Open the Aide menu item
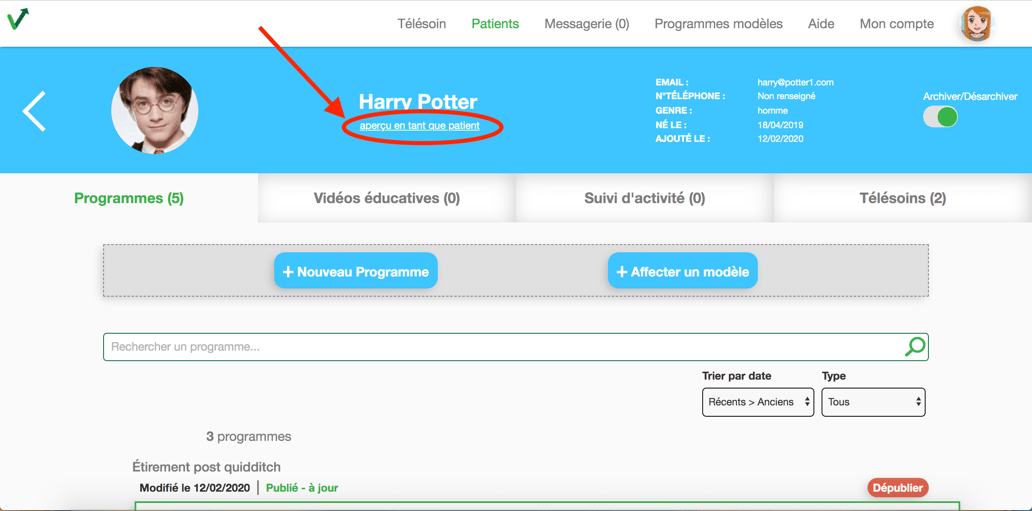1032x511 pixels. (821, 24)
